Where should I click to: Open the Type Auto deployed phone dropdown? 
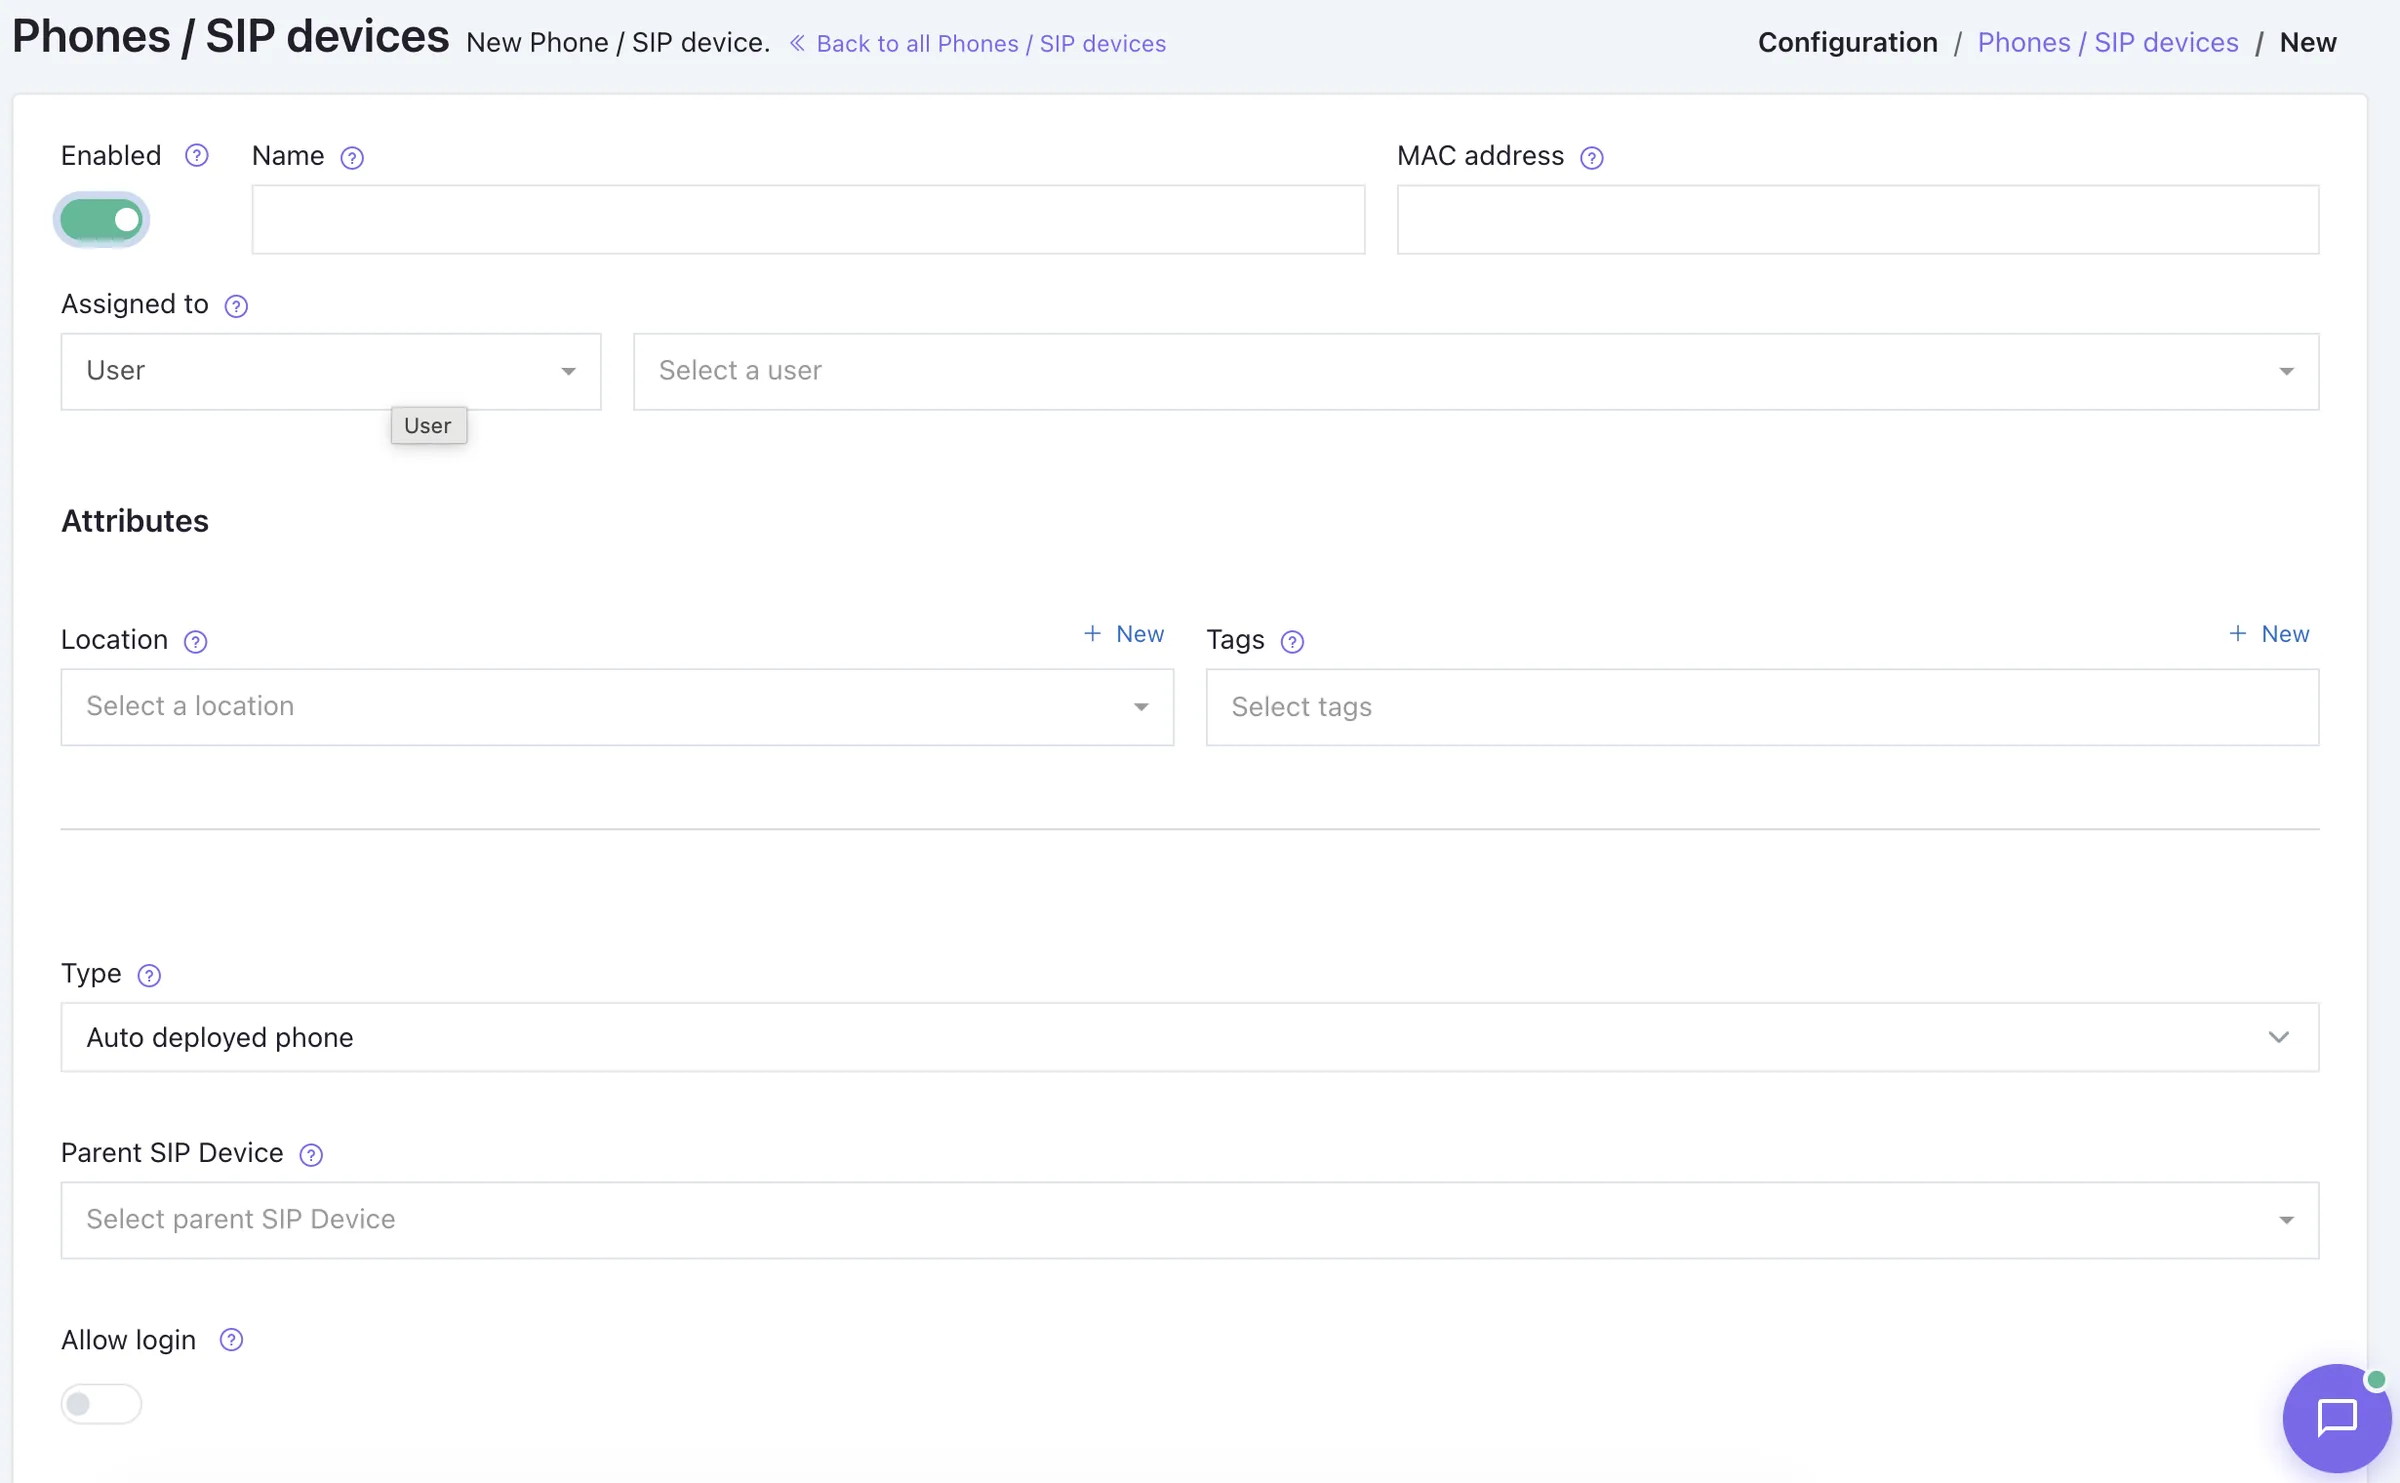click(1190, 1037)
